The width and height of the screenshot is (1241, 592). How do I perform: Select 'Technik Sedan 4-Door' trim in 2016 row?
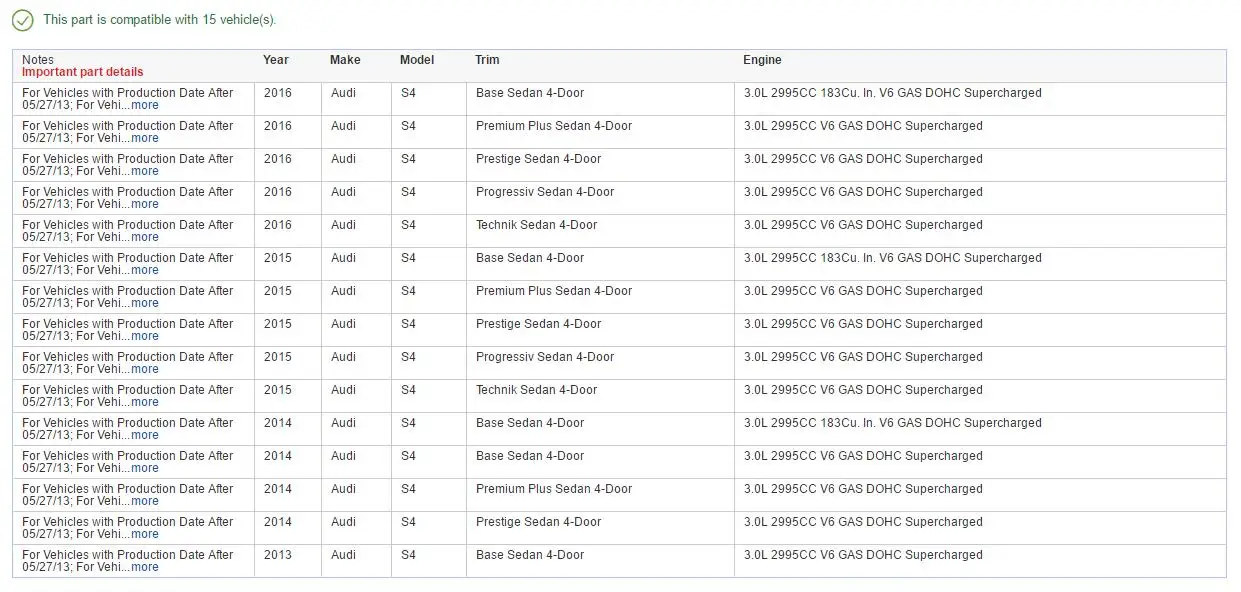click(537, 225)
